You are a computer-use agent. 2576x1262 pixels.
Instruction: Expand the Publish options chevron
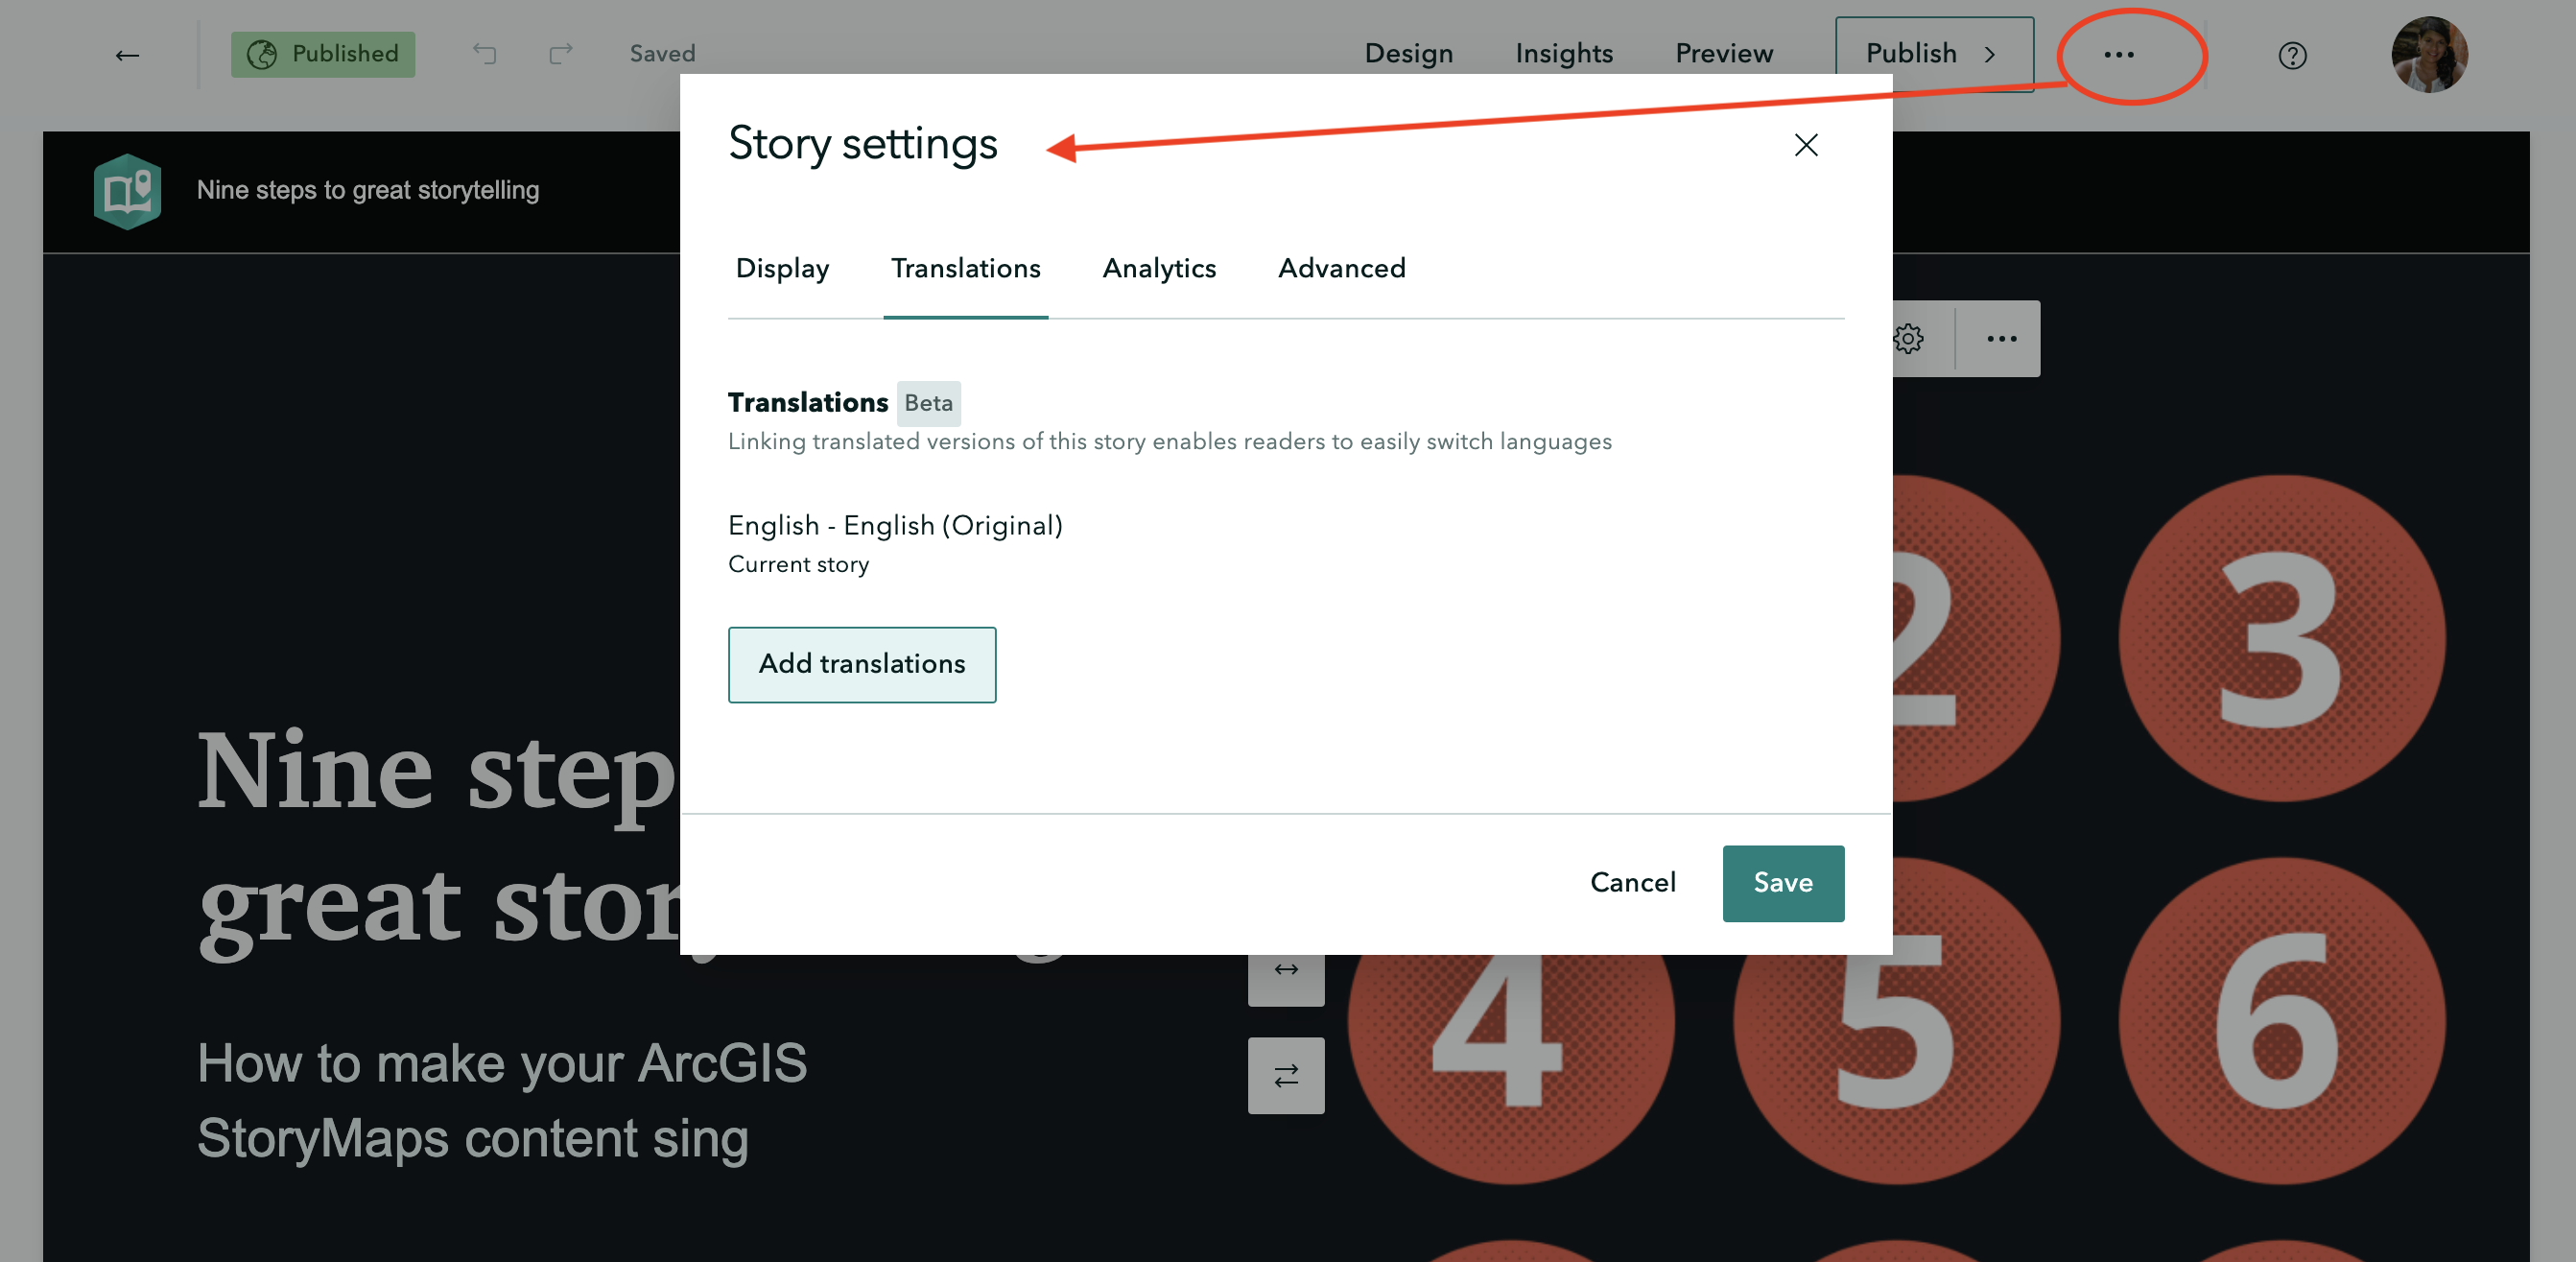pos(1990,55)
